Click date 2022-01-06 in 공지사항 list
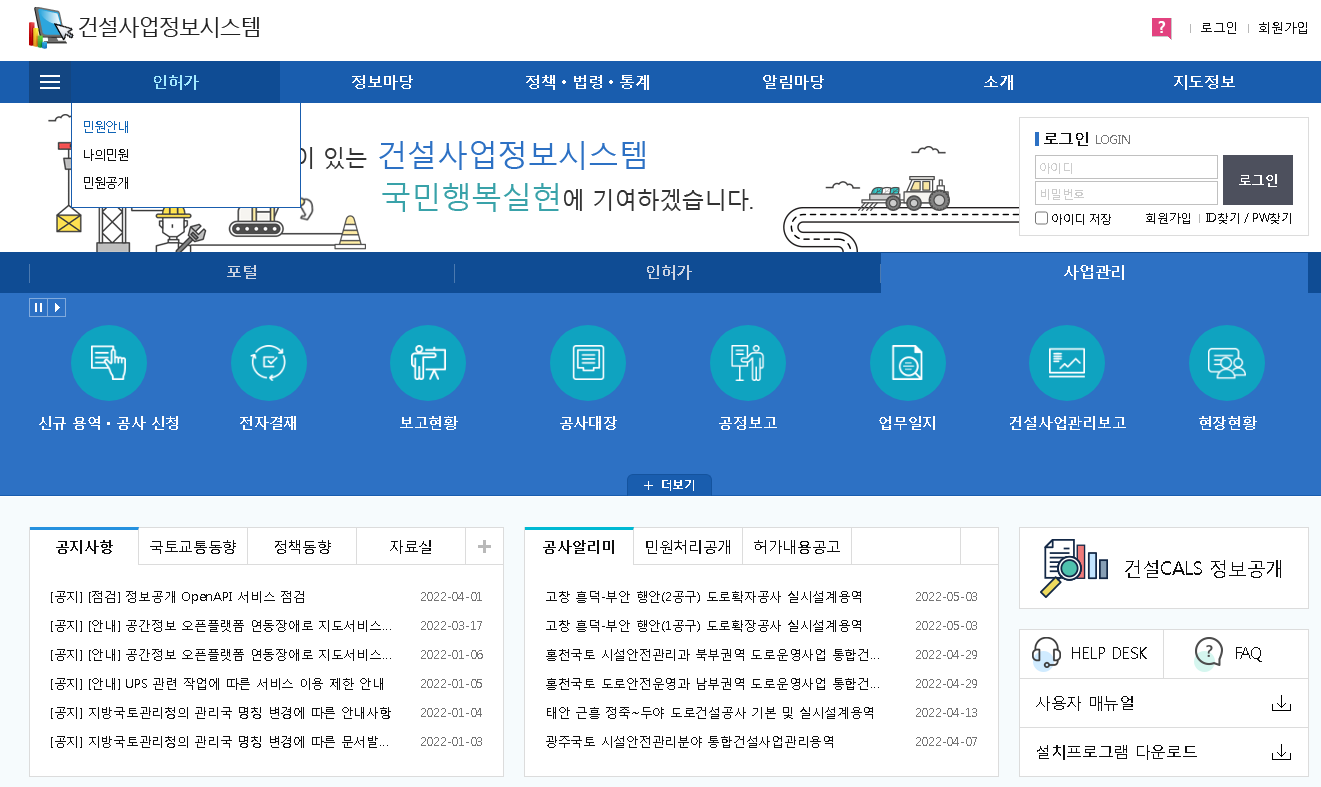This screenshot has width=1321, height=787. click(451, 655)
